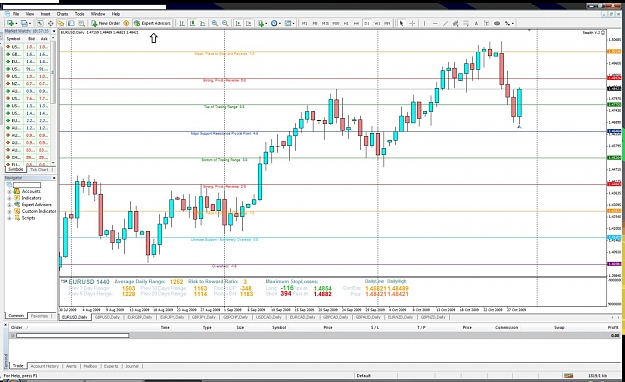Open the Templates dropdown

pos(289,23)
